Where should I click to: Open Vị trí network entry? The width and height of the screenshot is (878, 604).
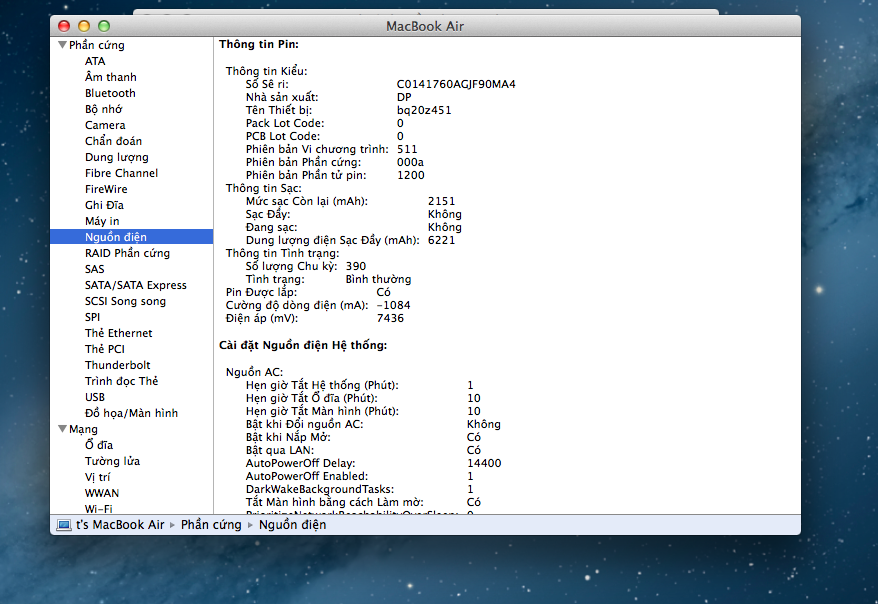[97, 477]
